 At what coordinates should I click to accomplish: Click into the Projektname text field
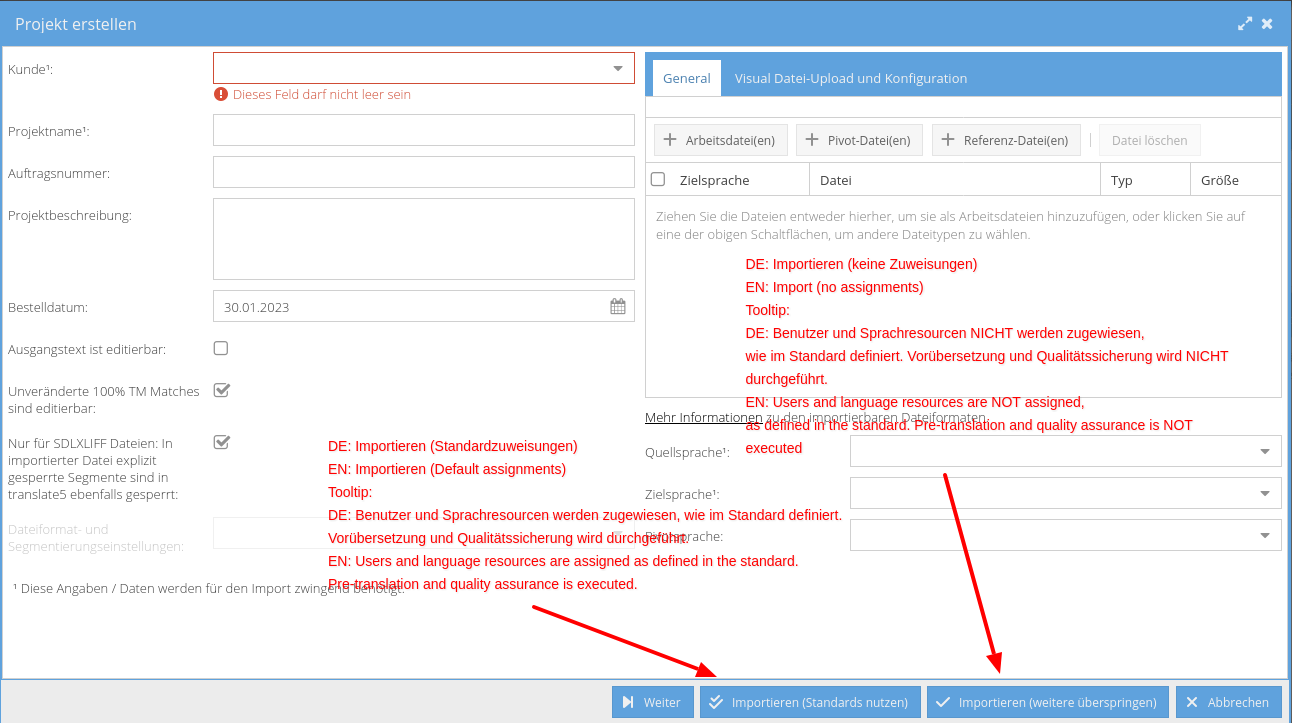[x=423, y=130]
